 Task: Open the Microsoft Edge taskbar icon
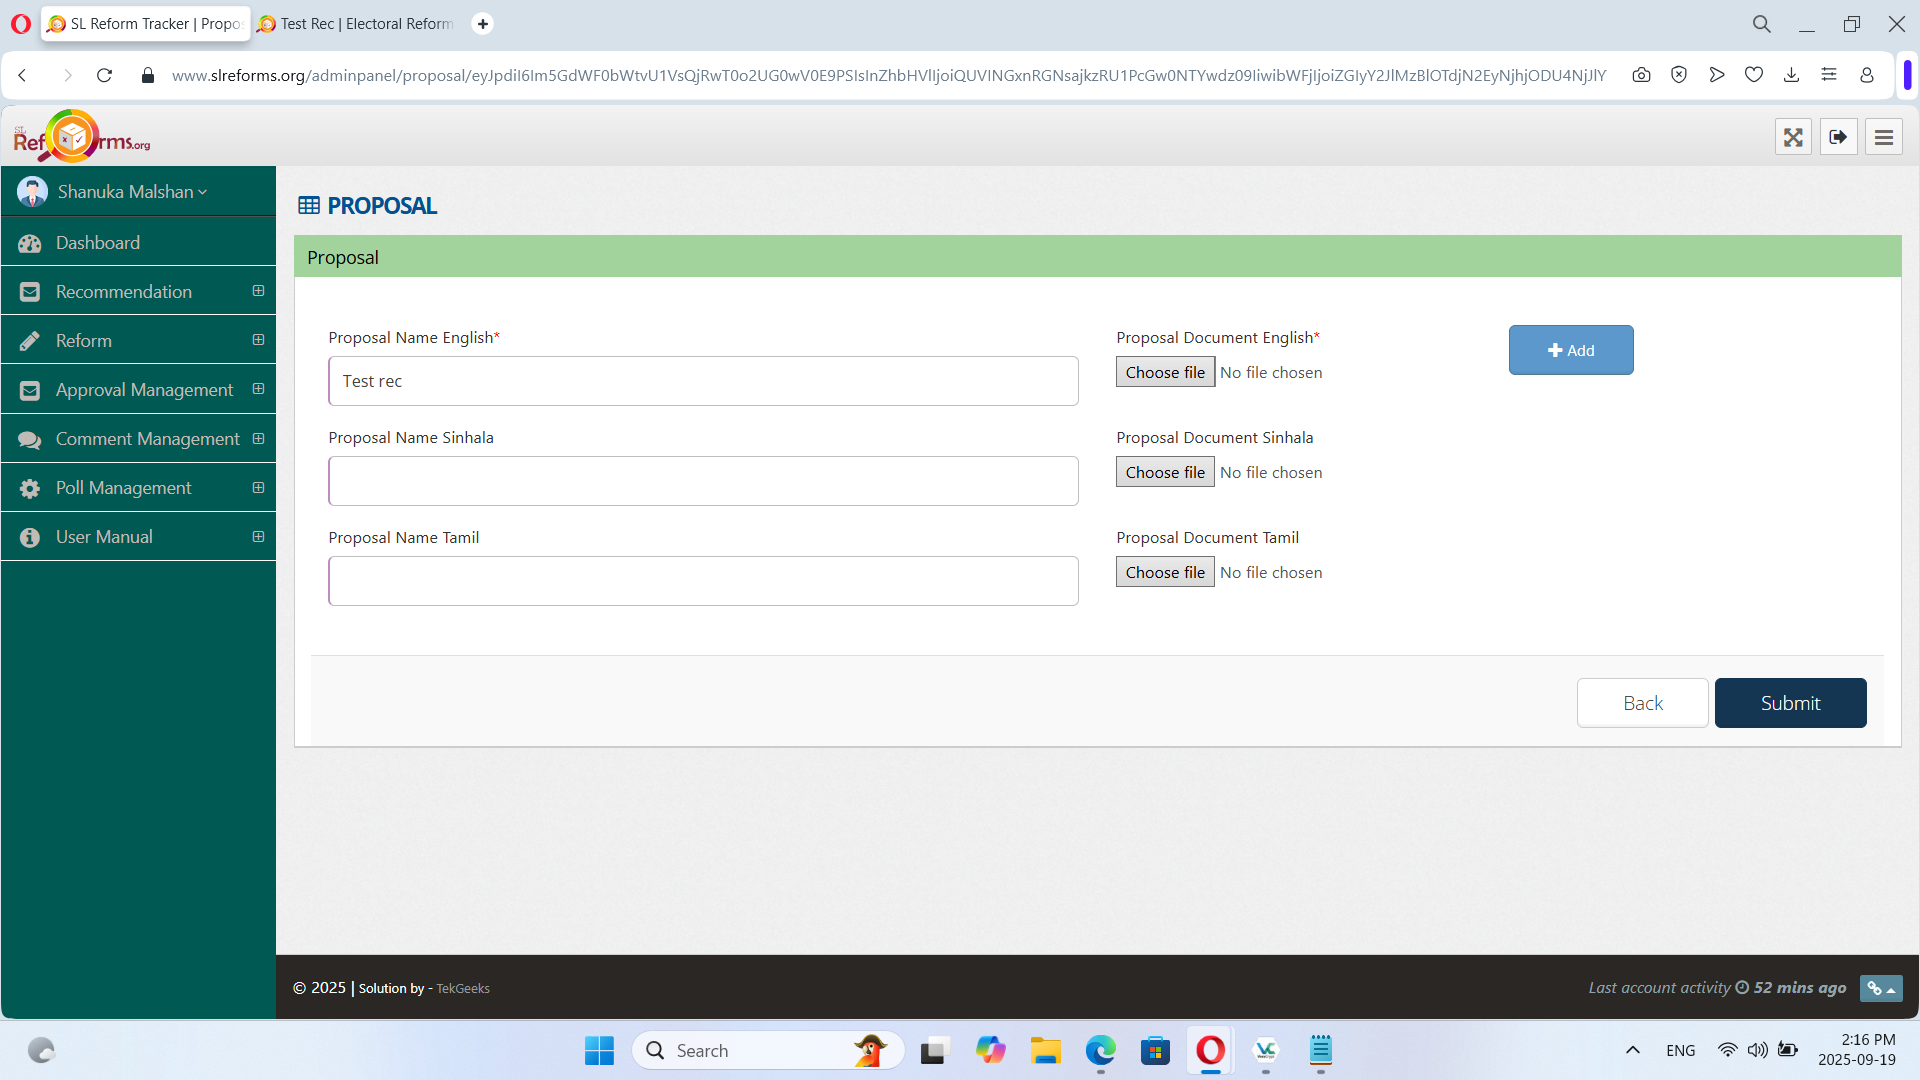coord(1100,1050)
